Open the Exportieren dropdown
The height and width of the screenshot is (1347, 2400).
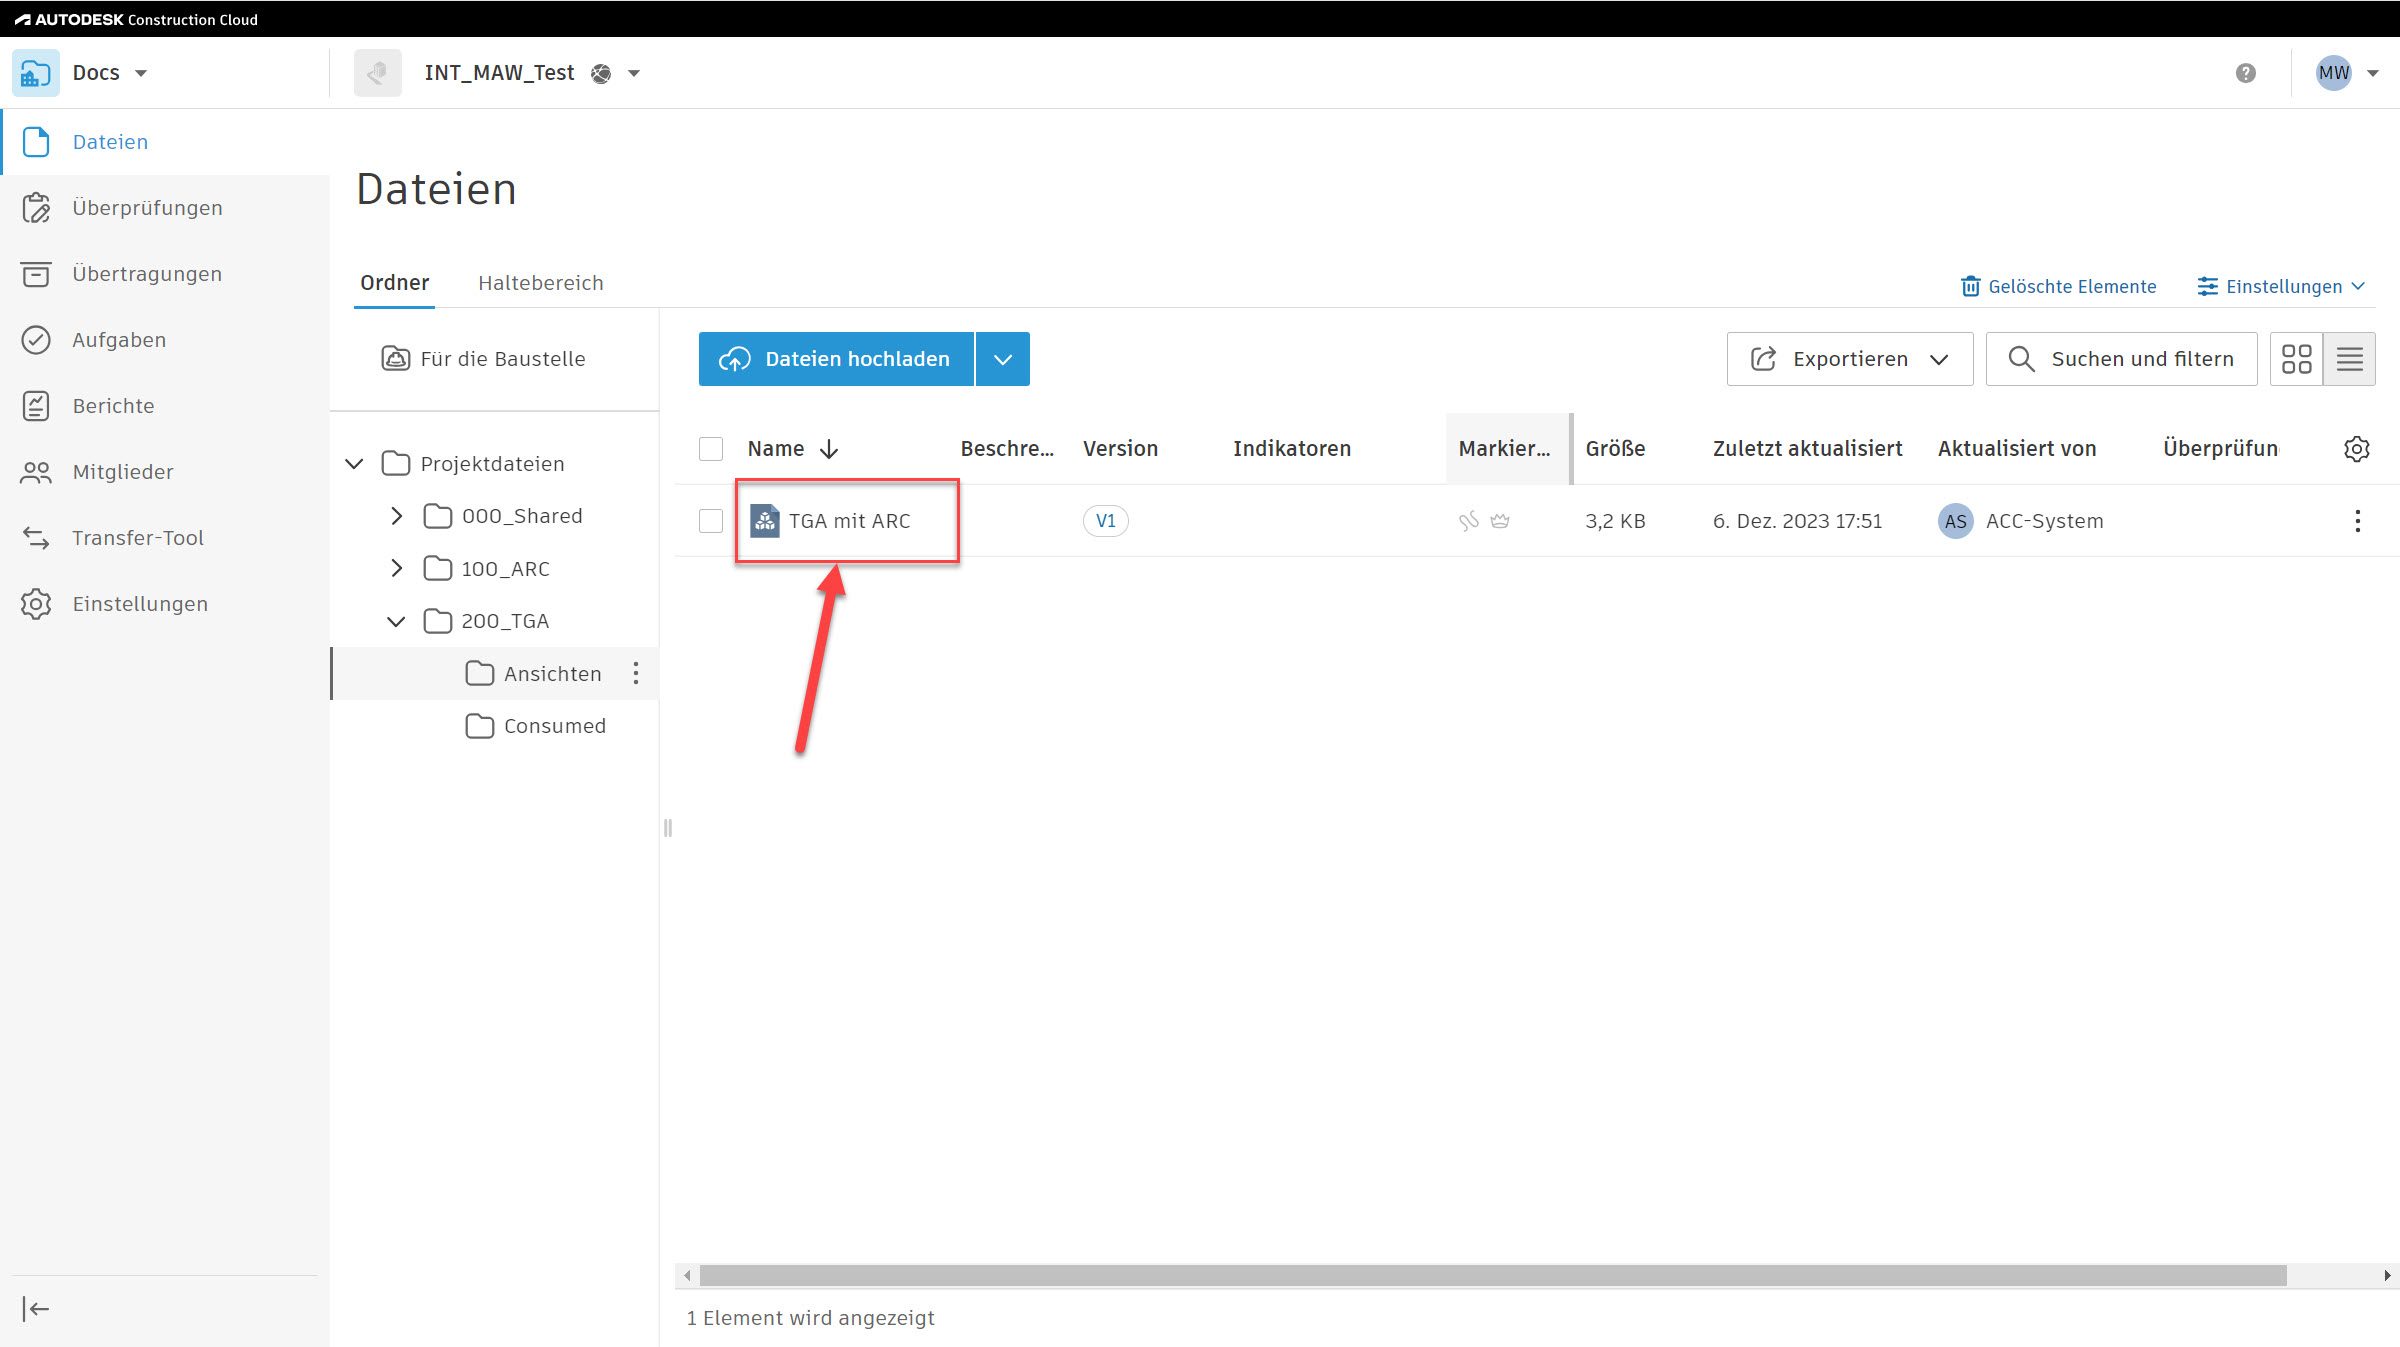(1849, 359)
